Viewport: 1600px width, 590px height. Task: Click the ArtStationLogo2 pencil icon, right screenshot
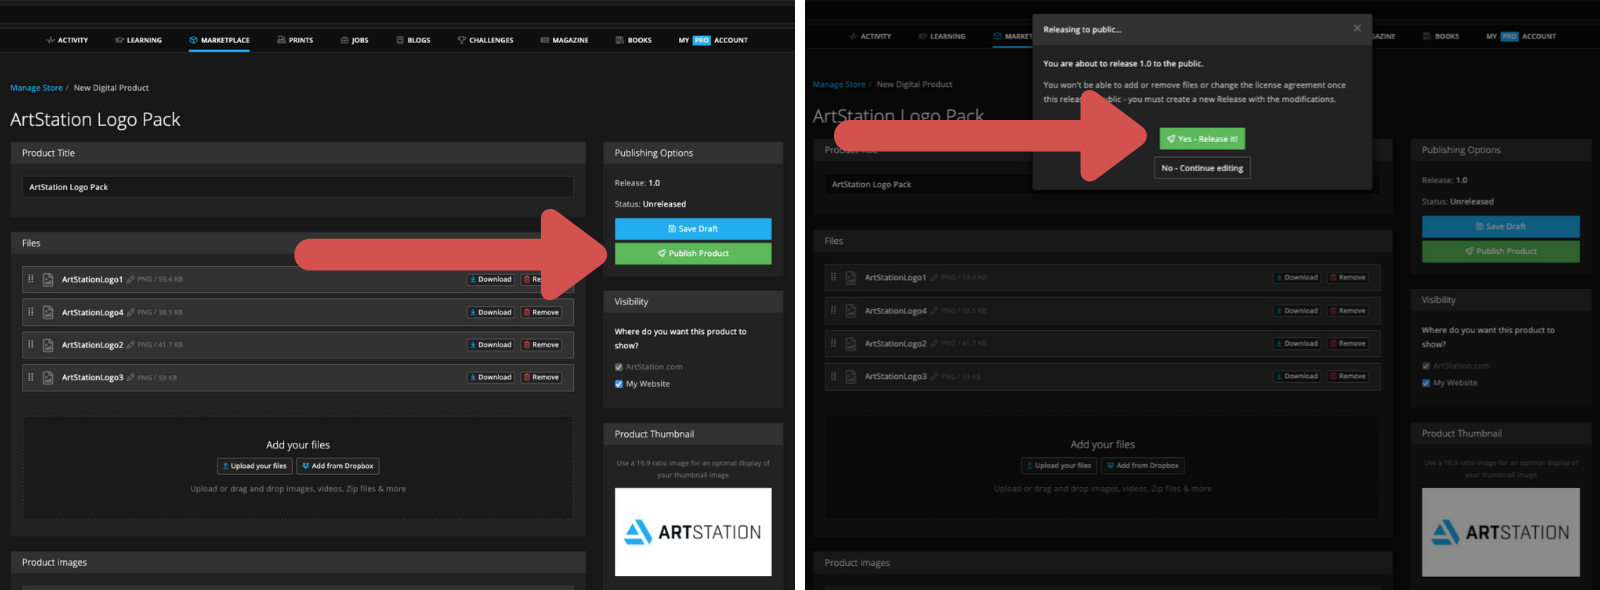click(x=934, y=343)
